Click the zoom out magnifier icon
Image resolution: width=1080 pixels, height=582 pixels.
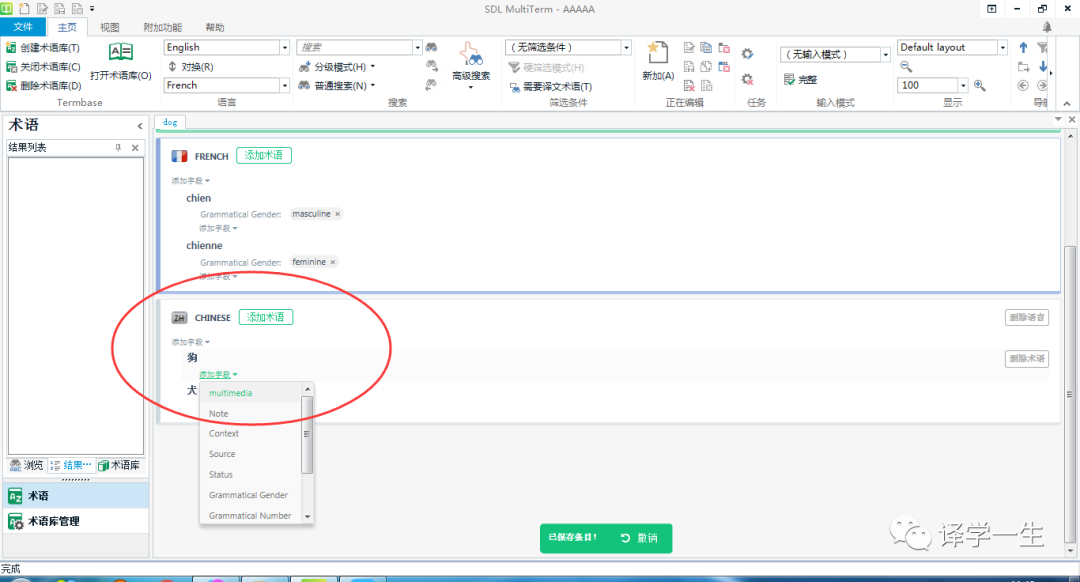(906, 66)
